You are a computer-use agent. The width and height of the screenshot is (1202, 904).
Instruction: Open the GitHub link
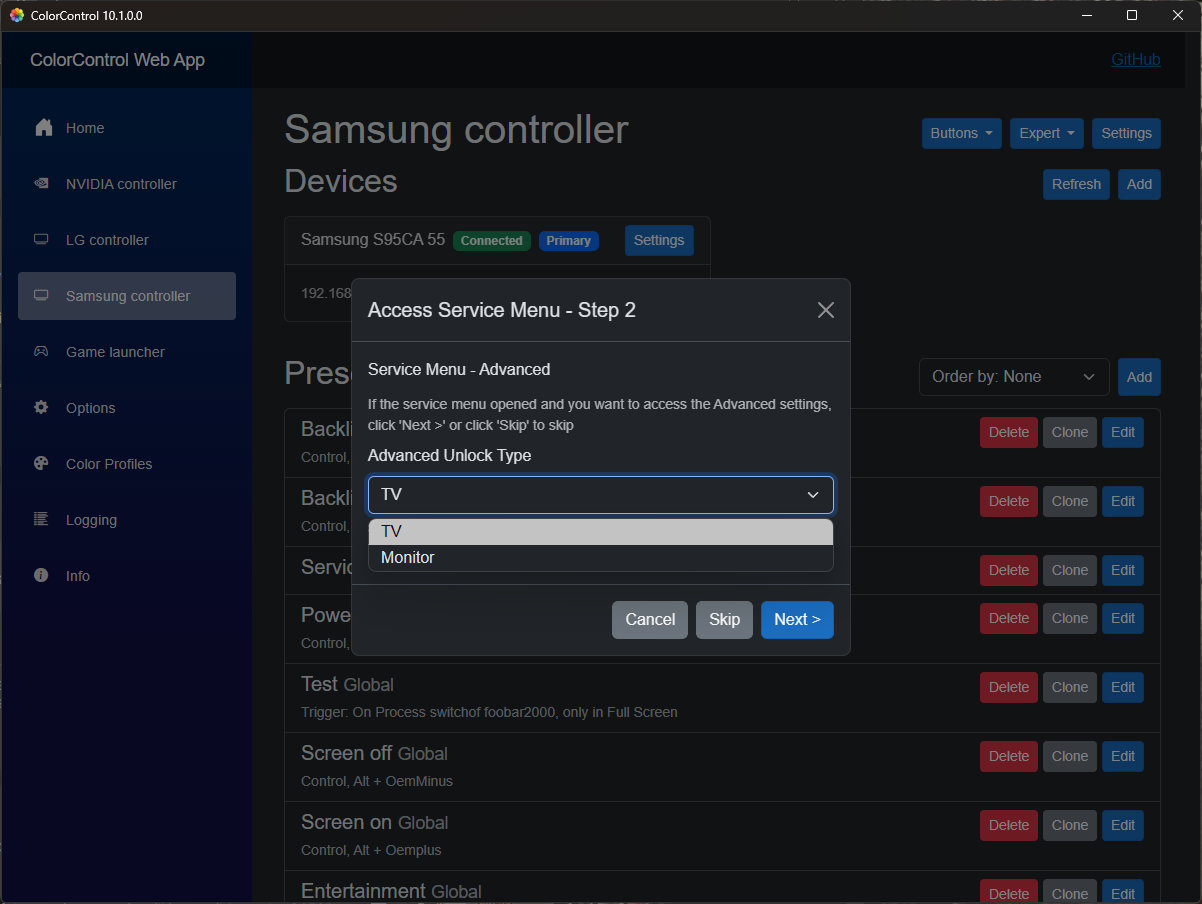click(1135, 60)
